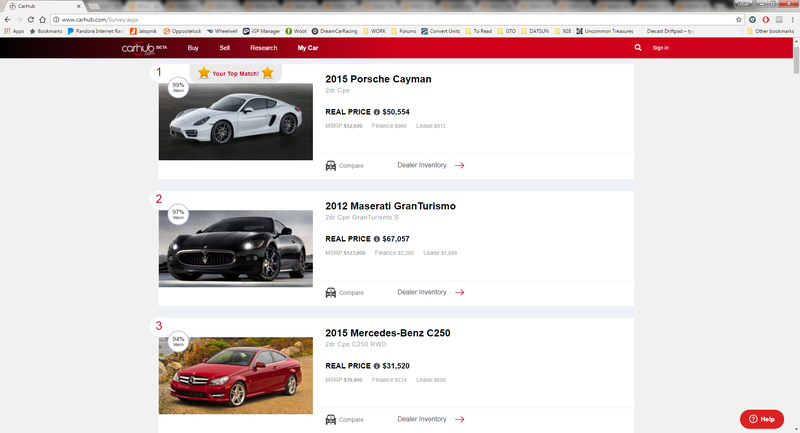The image size is (800, 433).
Task: Click the white Porsche Cayman photo
Action: click(236, 121)
